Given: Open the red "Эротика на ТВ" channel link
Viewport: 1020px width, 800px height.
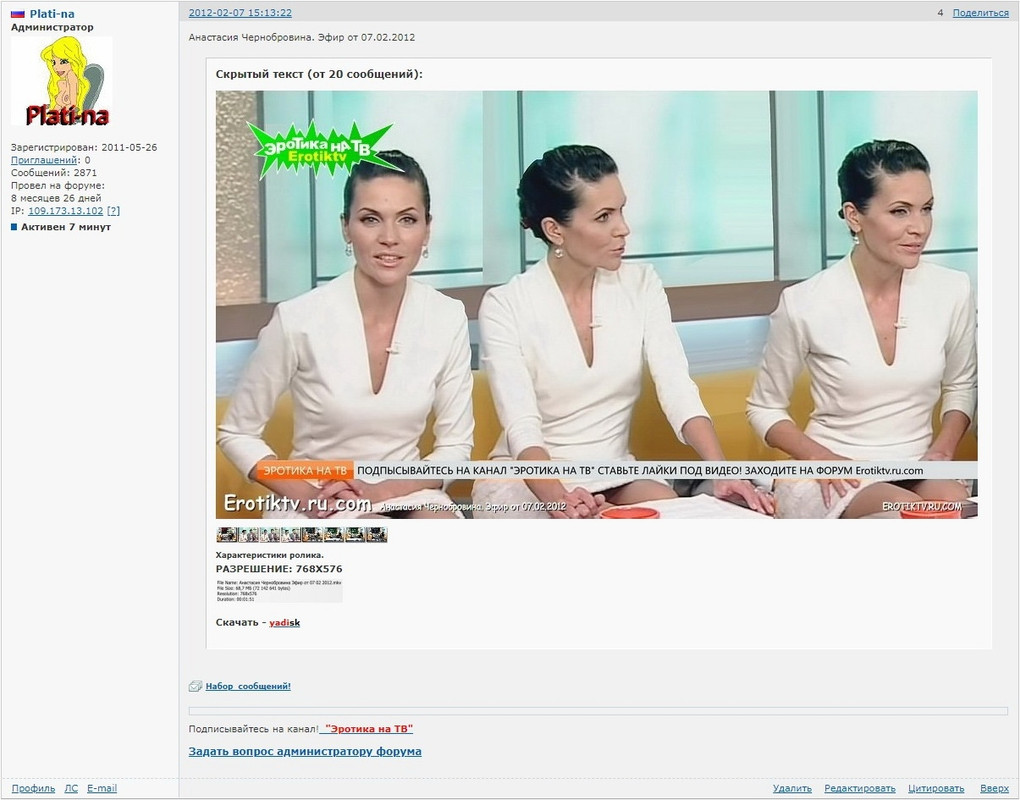Looking at the screenshot, I should click(368, 728).
